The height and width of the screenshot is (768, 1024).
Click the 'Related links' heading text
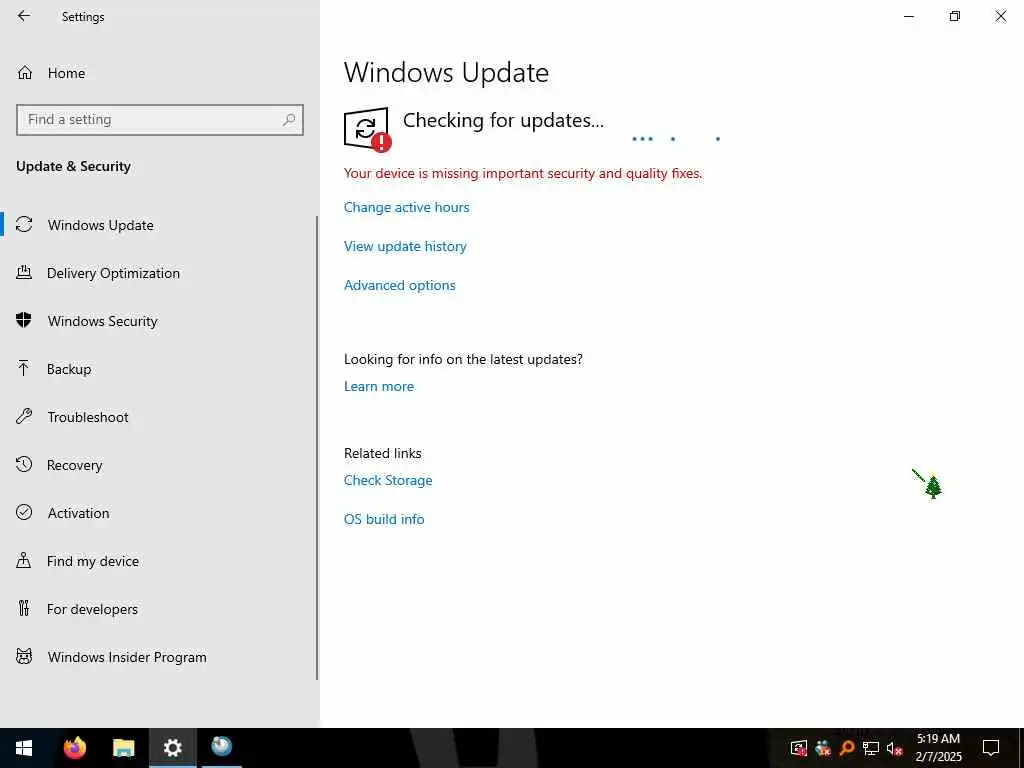pyautogui.click(x=383, y=453)
